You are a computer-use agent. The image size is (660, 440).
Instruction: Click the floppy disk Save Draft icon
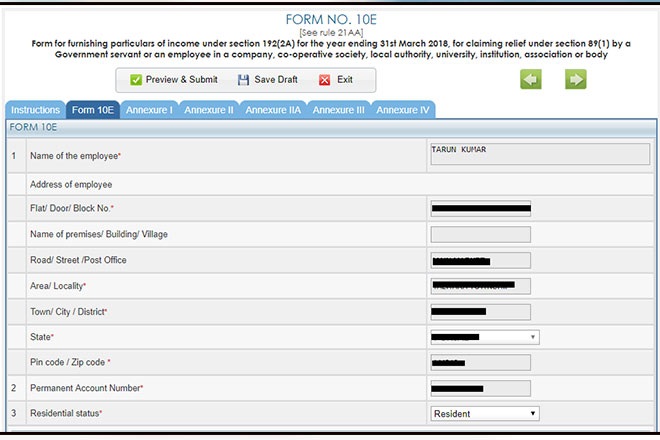pos(243,80)
